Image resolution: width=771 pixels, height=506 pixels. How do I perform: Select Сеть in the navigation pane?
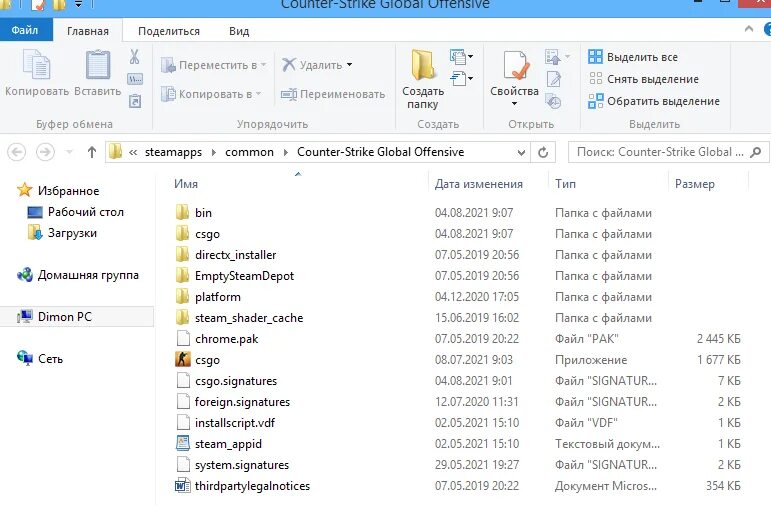(40, 358)
